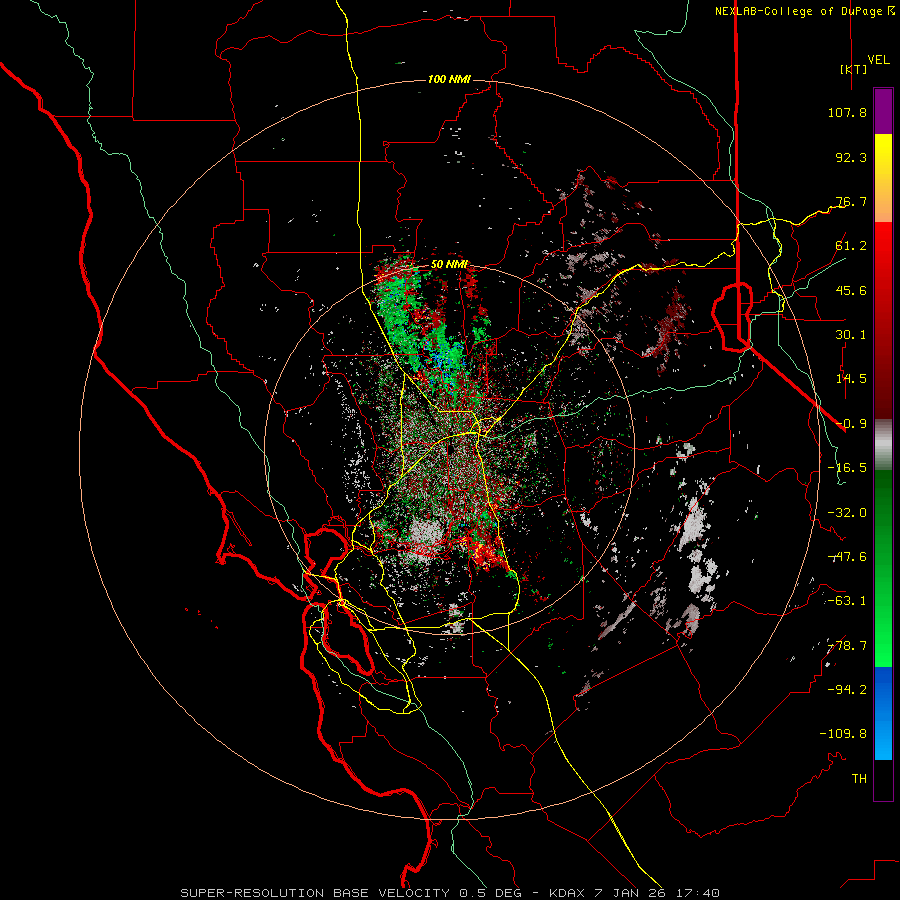Pick the blue segment of velocity color bar

pyautogui.click(x=883, y=713)
